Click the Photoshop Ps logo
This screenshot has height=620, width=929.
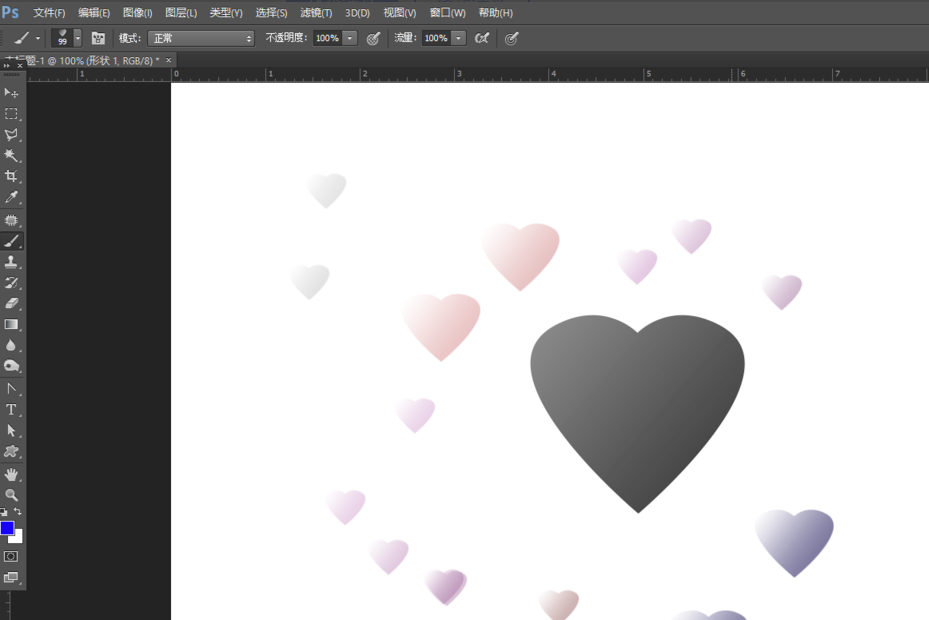click(10, 12)
